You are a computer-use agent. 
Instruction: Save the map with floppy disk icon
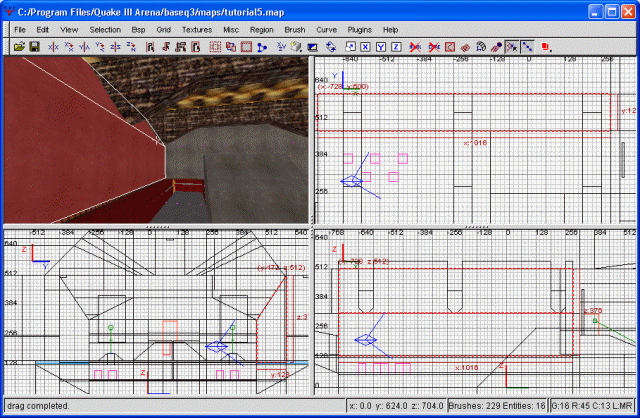pyautogui.click(x=35, y=47)
